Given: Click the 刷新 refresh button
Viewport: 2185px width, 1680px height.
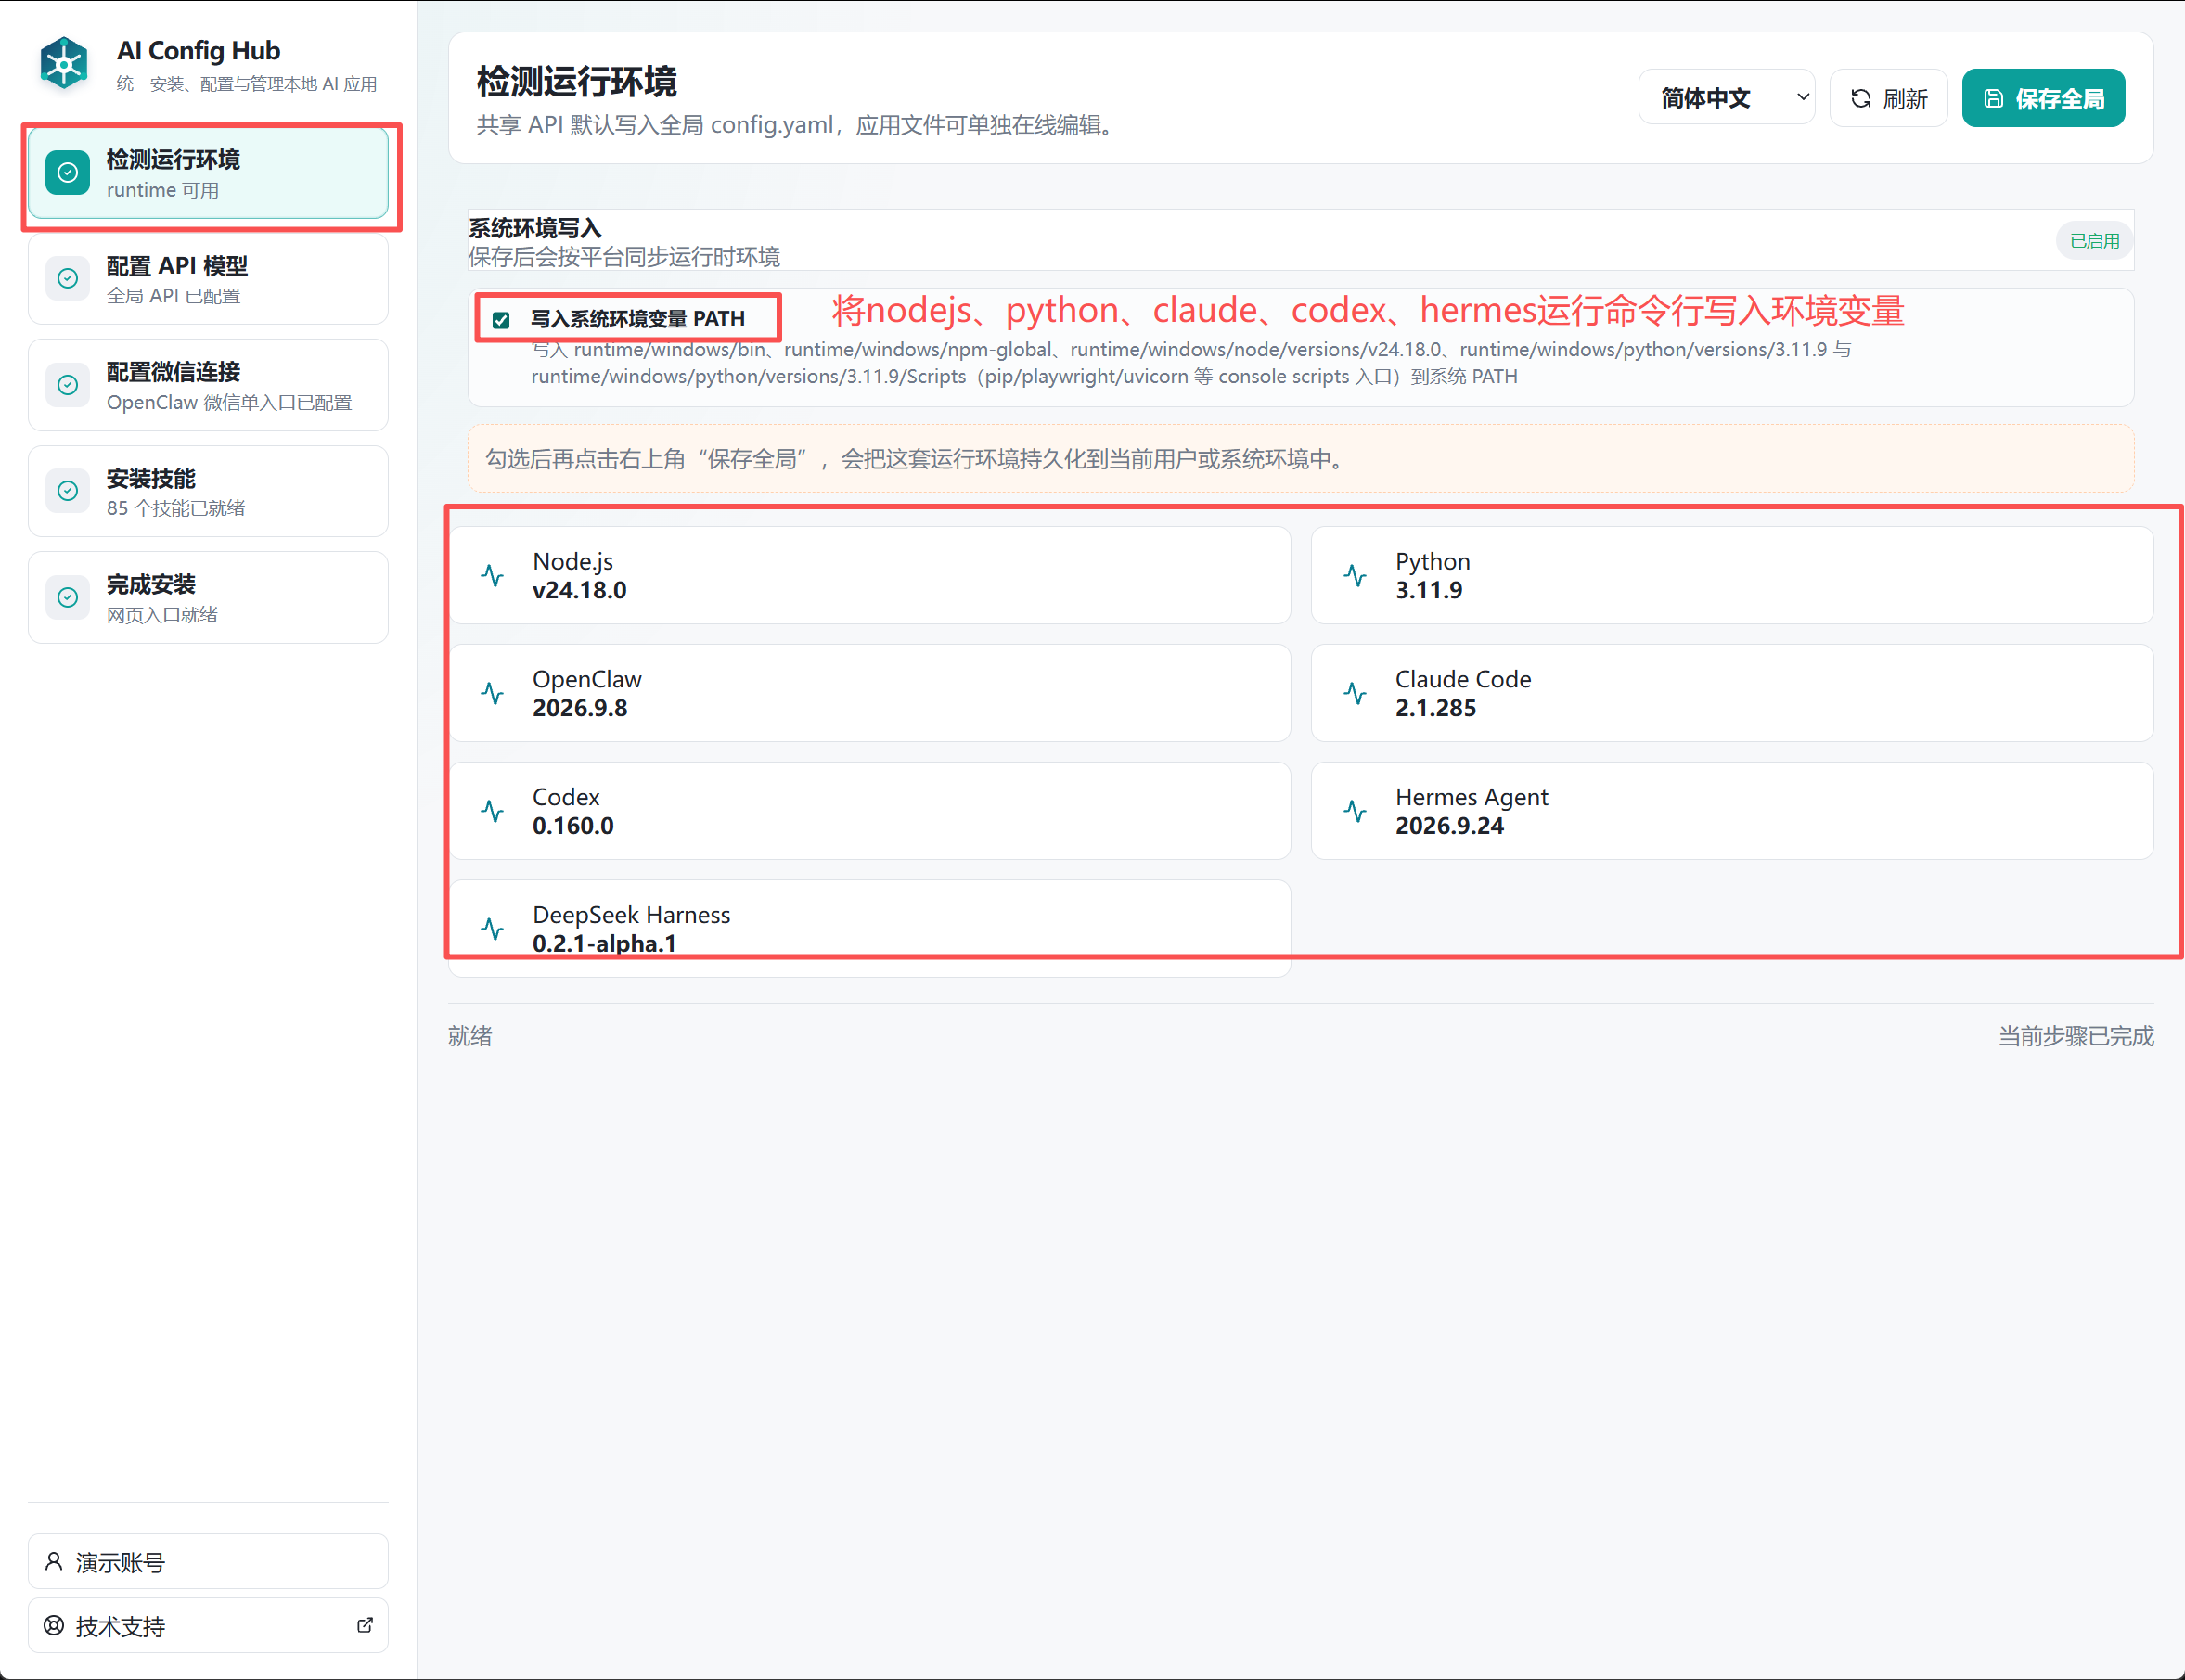Looking at the screenshot, I should 1888,98.
